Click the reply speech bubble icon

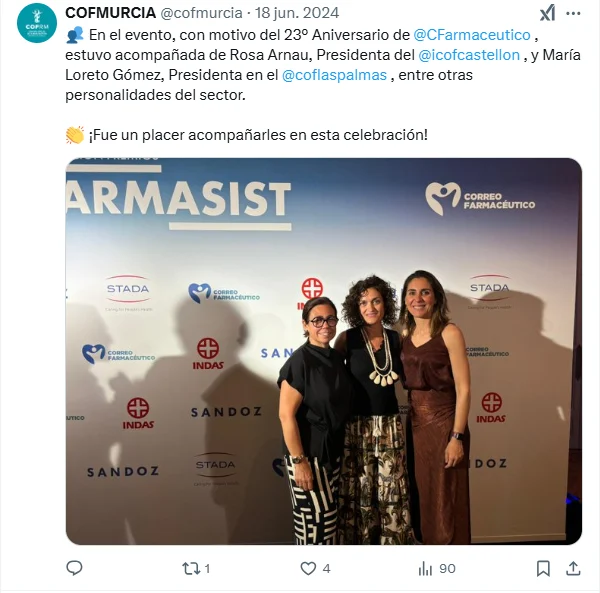tap(74, 568)
